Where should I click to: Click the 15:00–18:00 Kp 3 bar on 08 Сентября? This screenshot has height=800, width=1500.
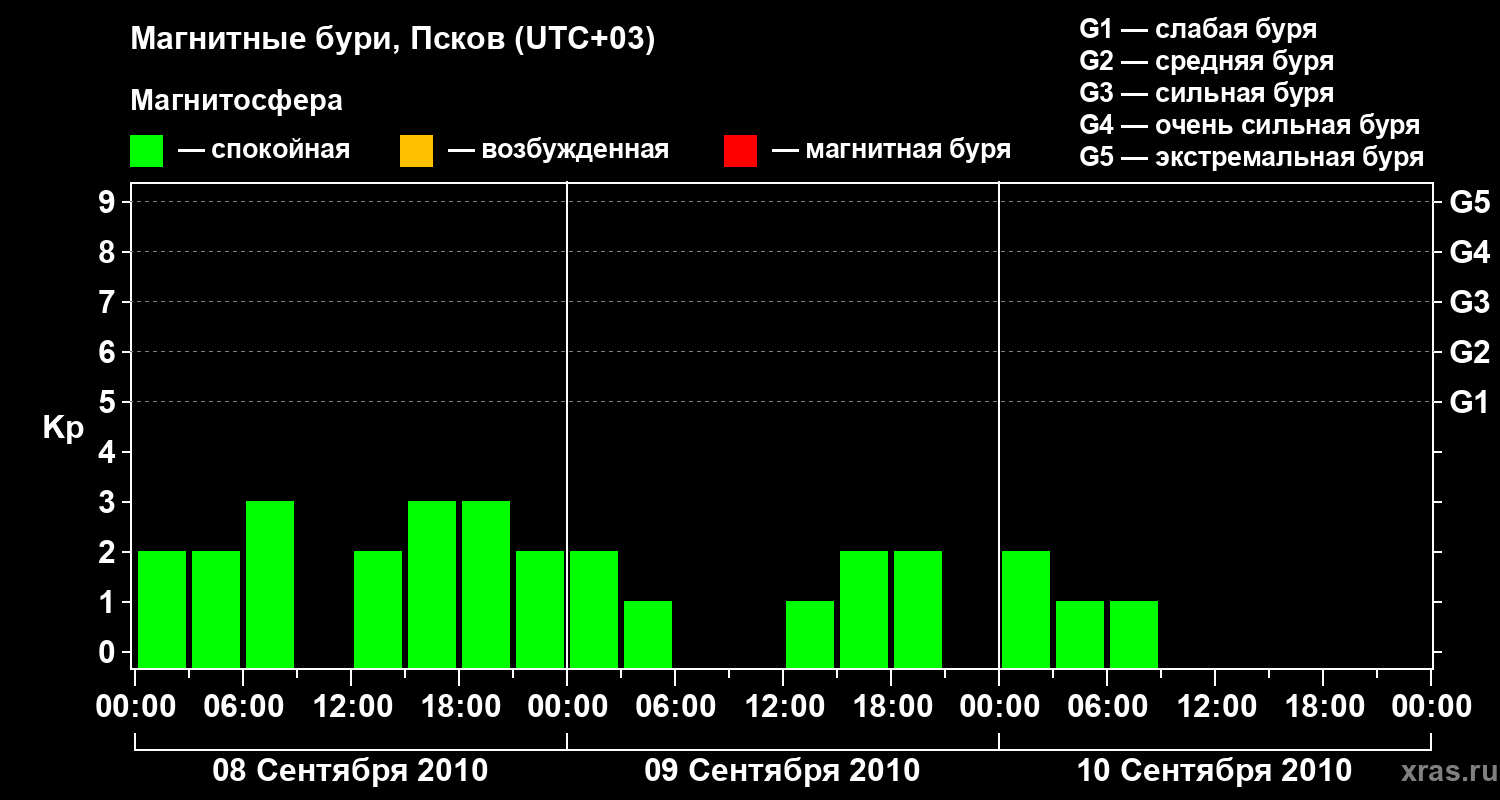(x=432, y=584)
